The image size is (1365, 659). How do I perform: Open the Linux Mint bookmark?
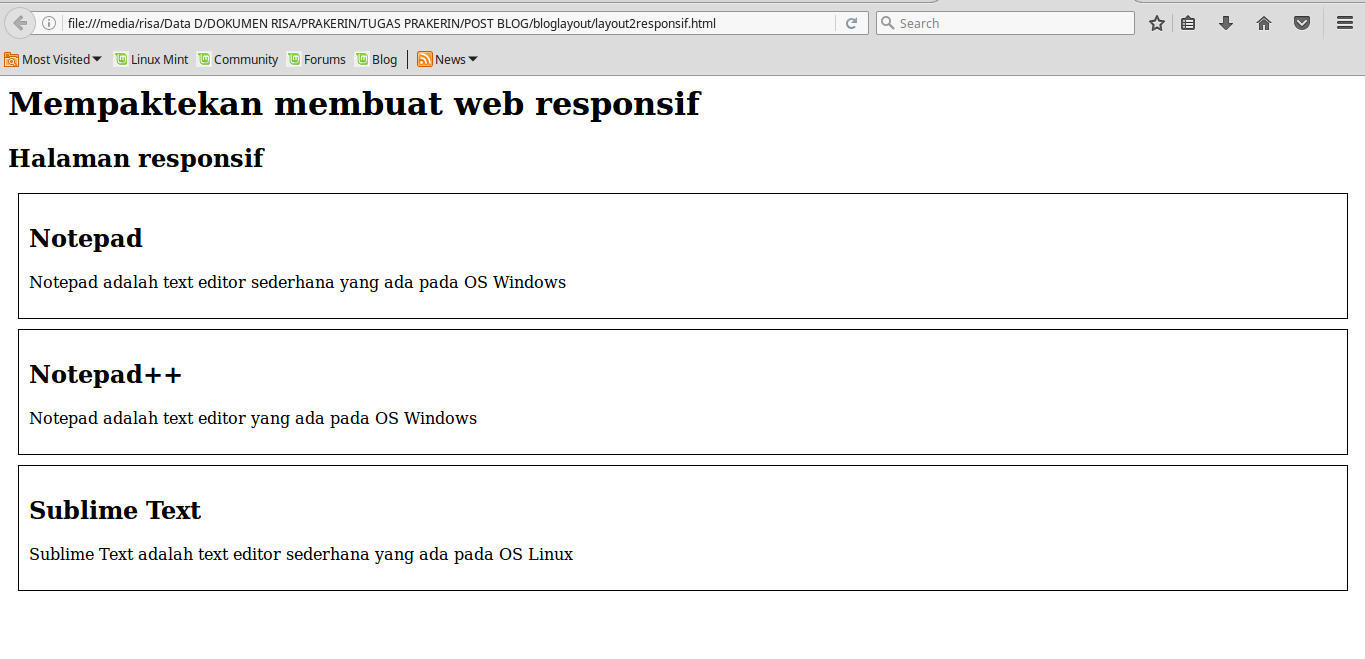click(151, 59)
